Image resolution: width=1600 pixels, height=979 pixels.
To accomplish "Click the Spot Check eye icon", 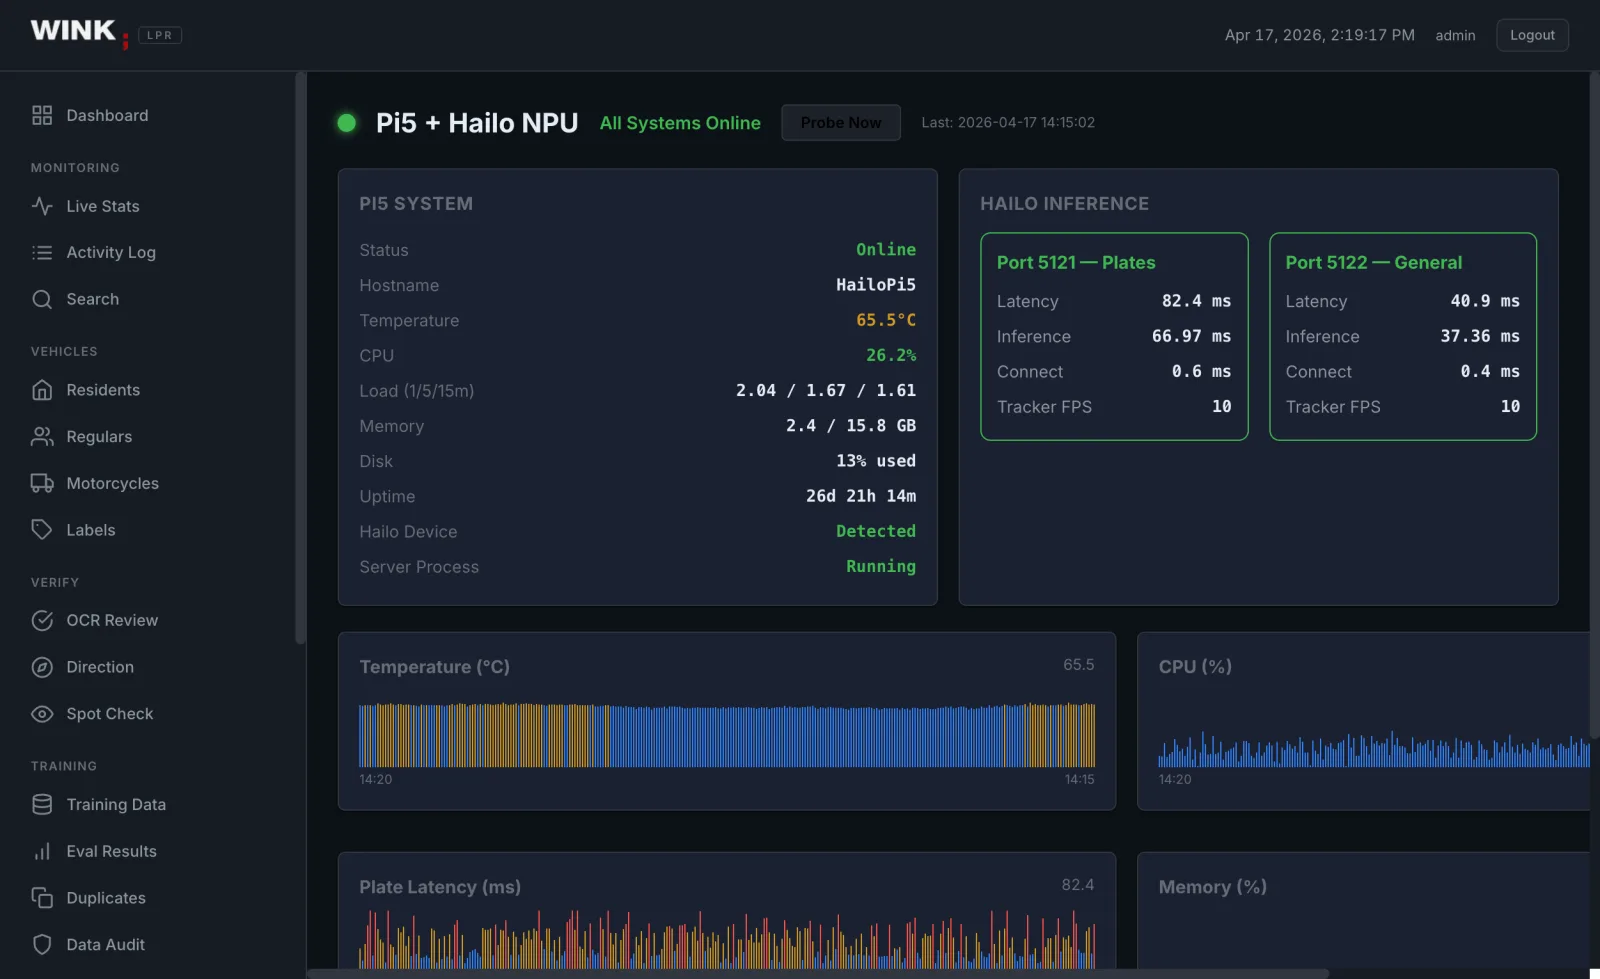I will (42, 714).
